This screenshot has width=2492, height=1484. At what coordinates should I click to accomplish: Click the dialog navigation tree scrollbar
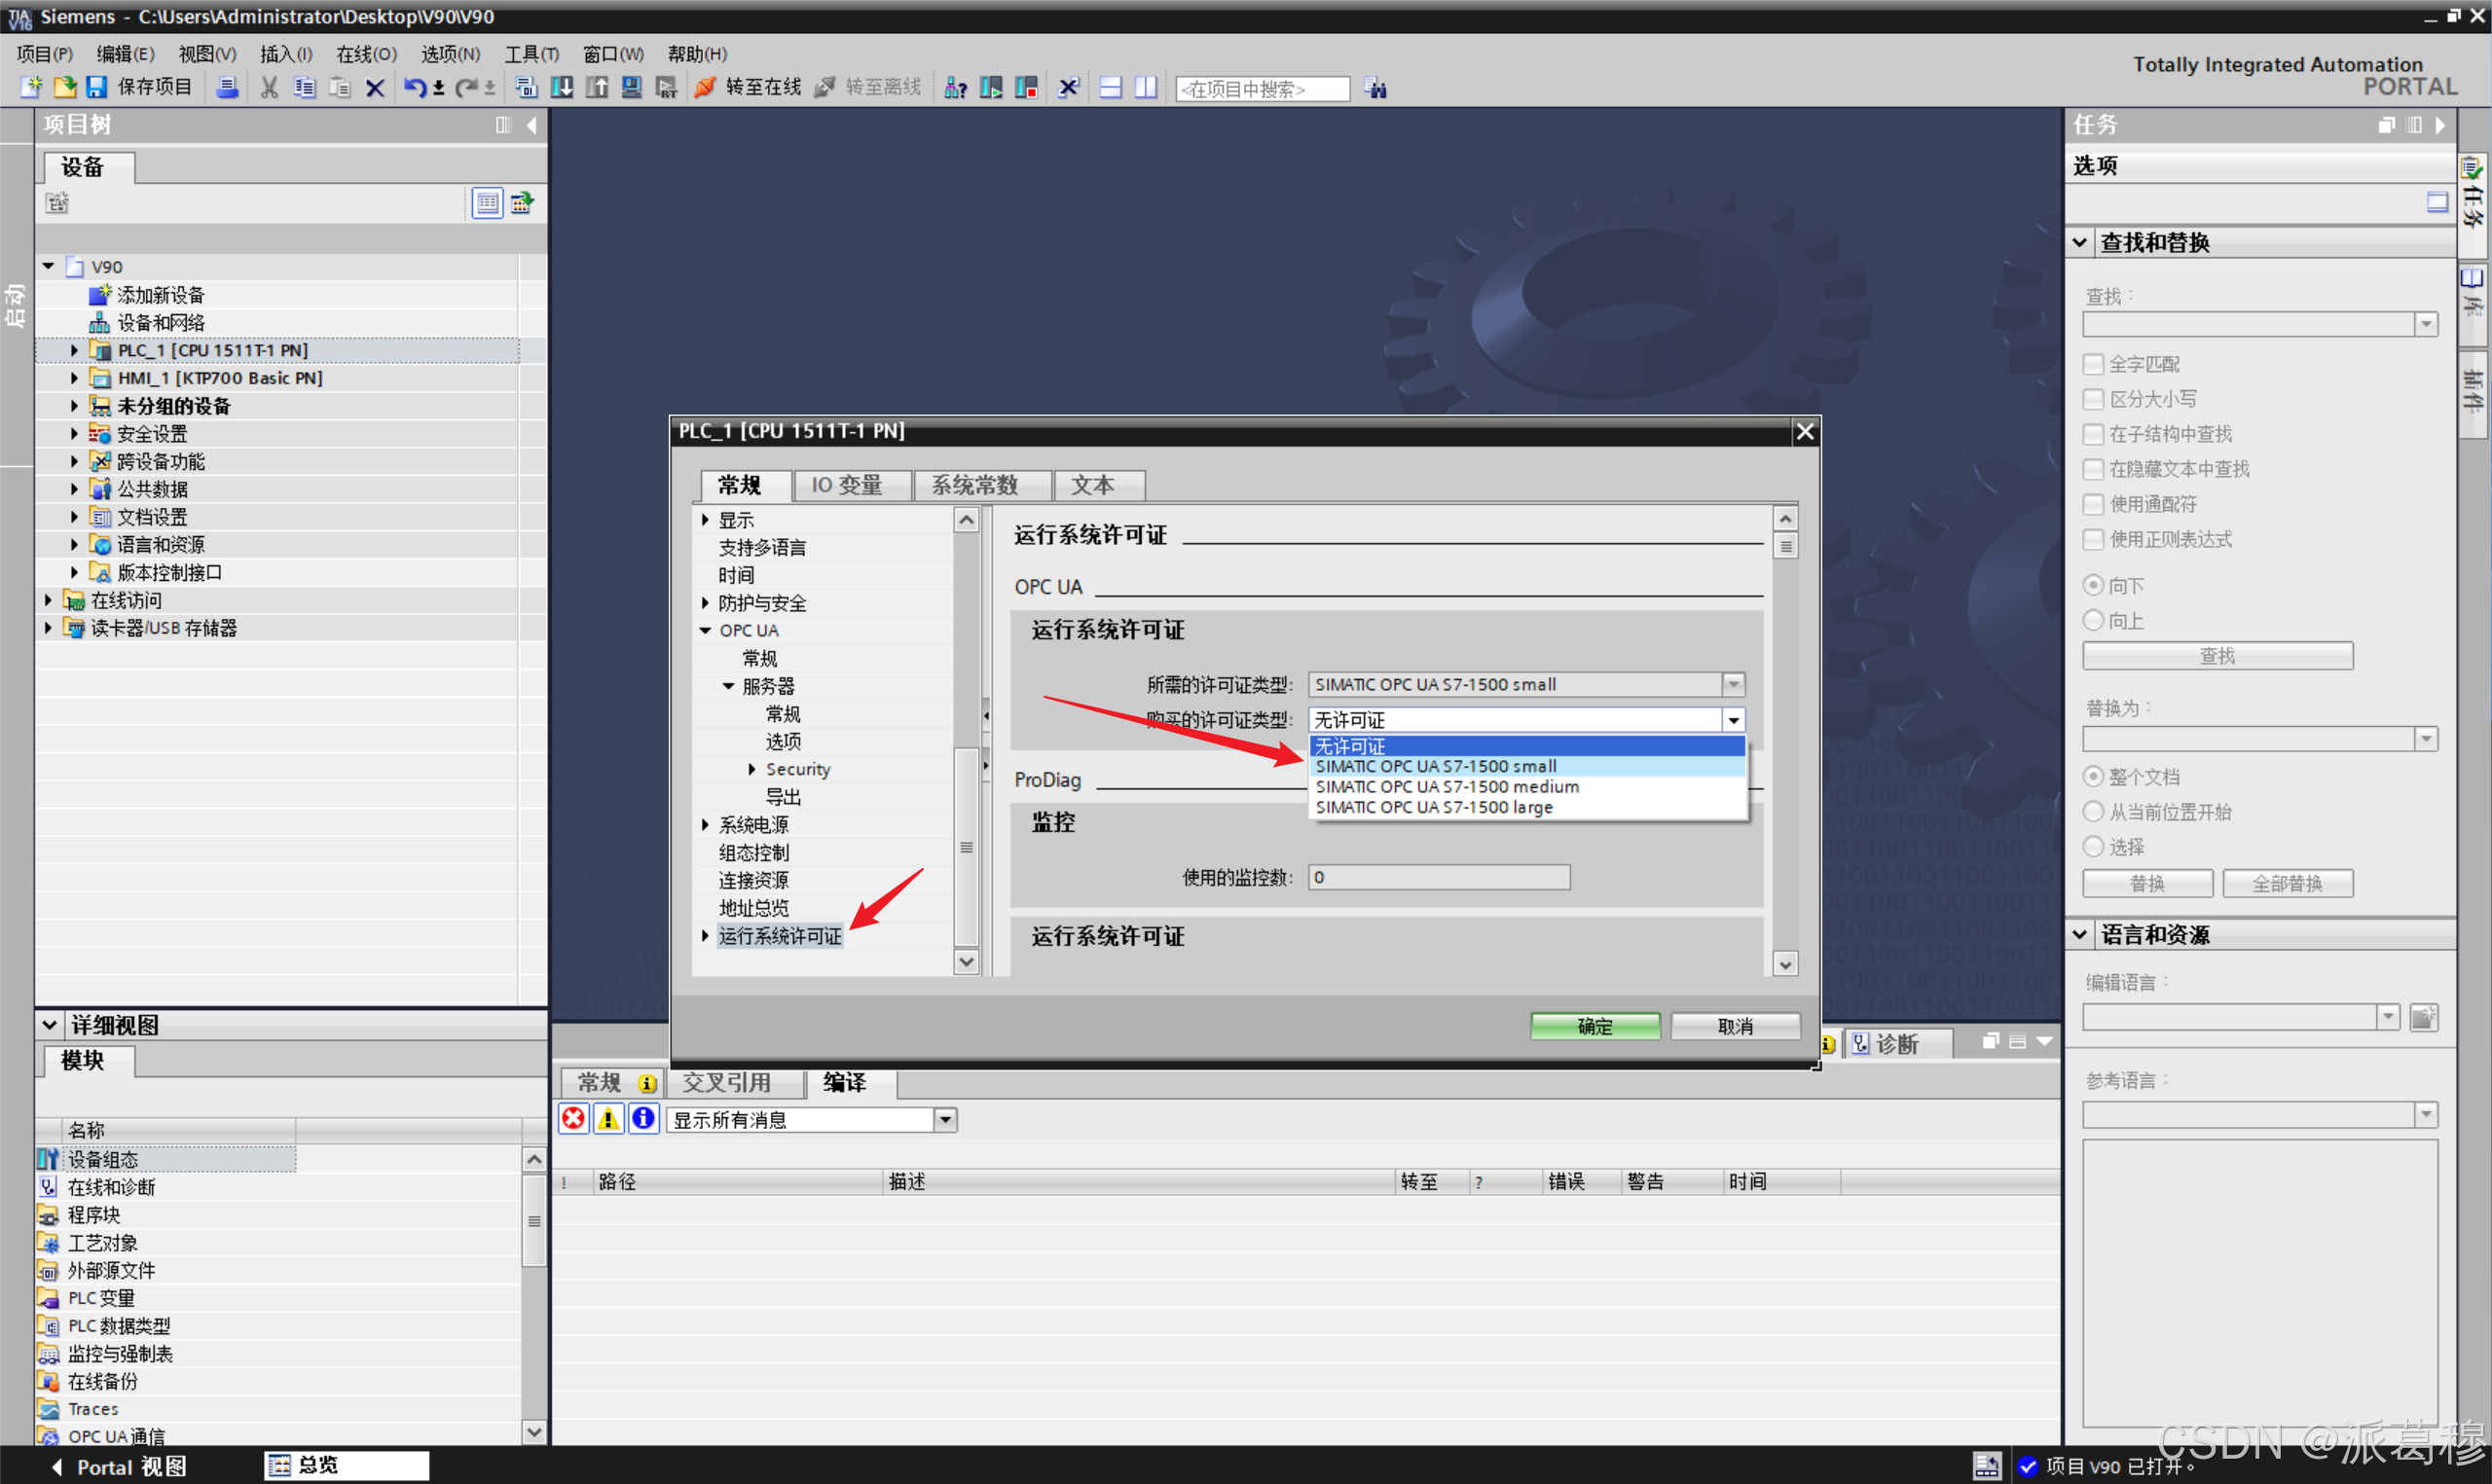coord(966,846)
